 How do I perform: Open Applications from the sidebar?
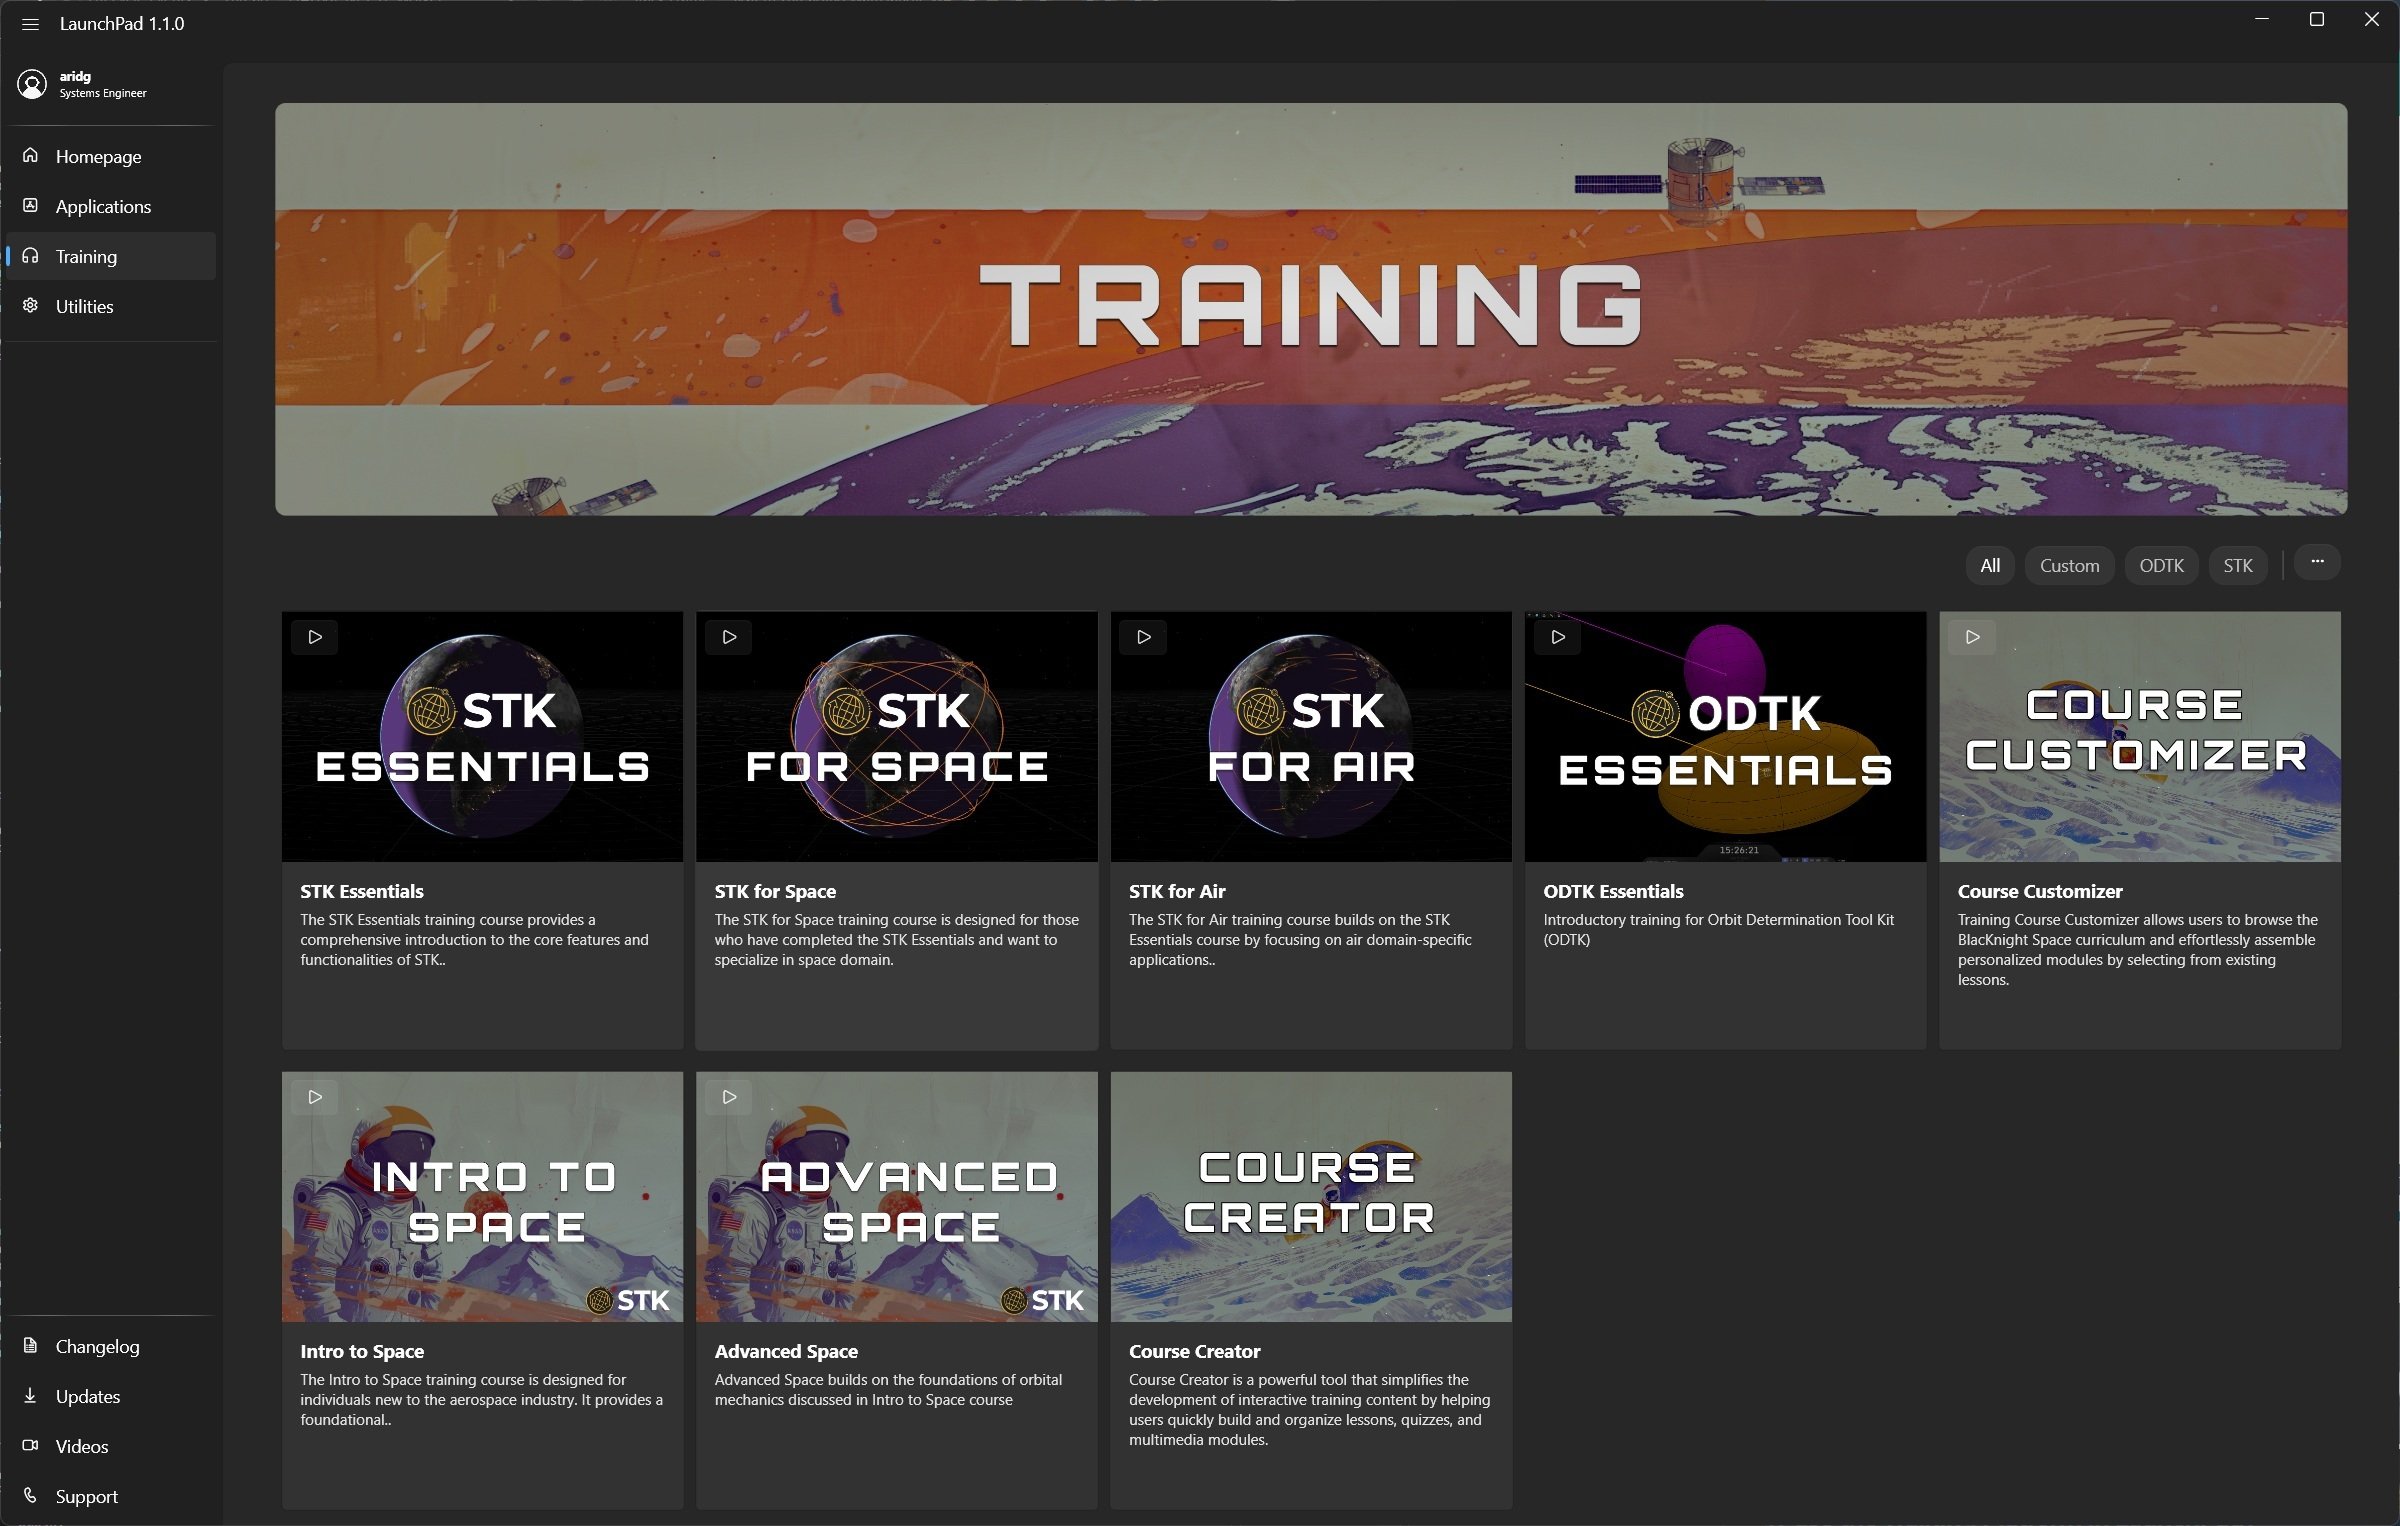pos(110,206)
